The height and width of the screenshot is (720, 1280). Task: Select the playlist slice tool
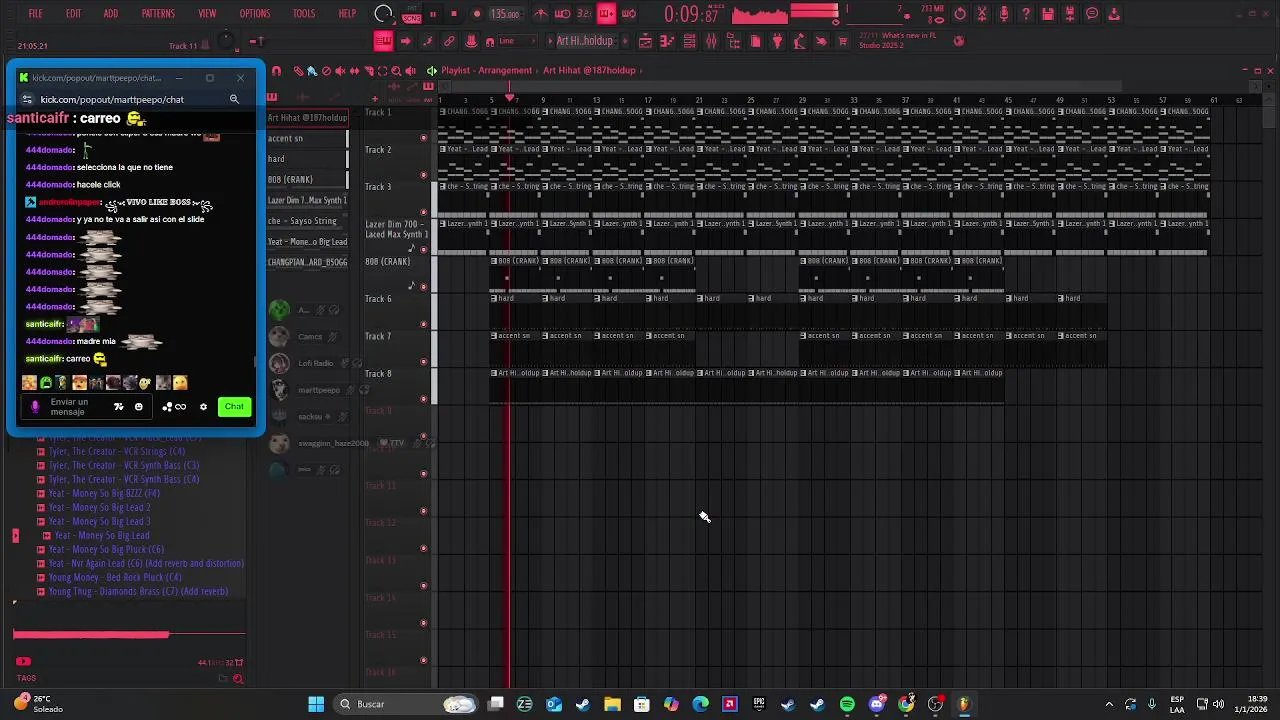tap(368, 71)
